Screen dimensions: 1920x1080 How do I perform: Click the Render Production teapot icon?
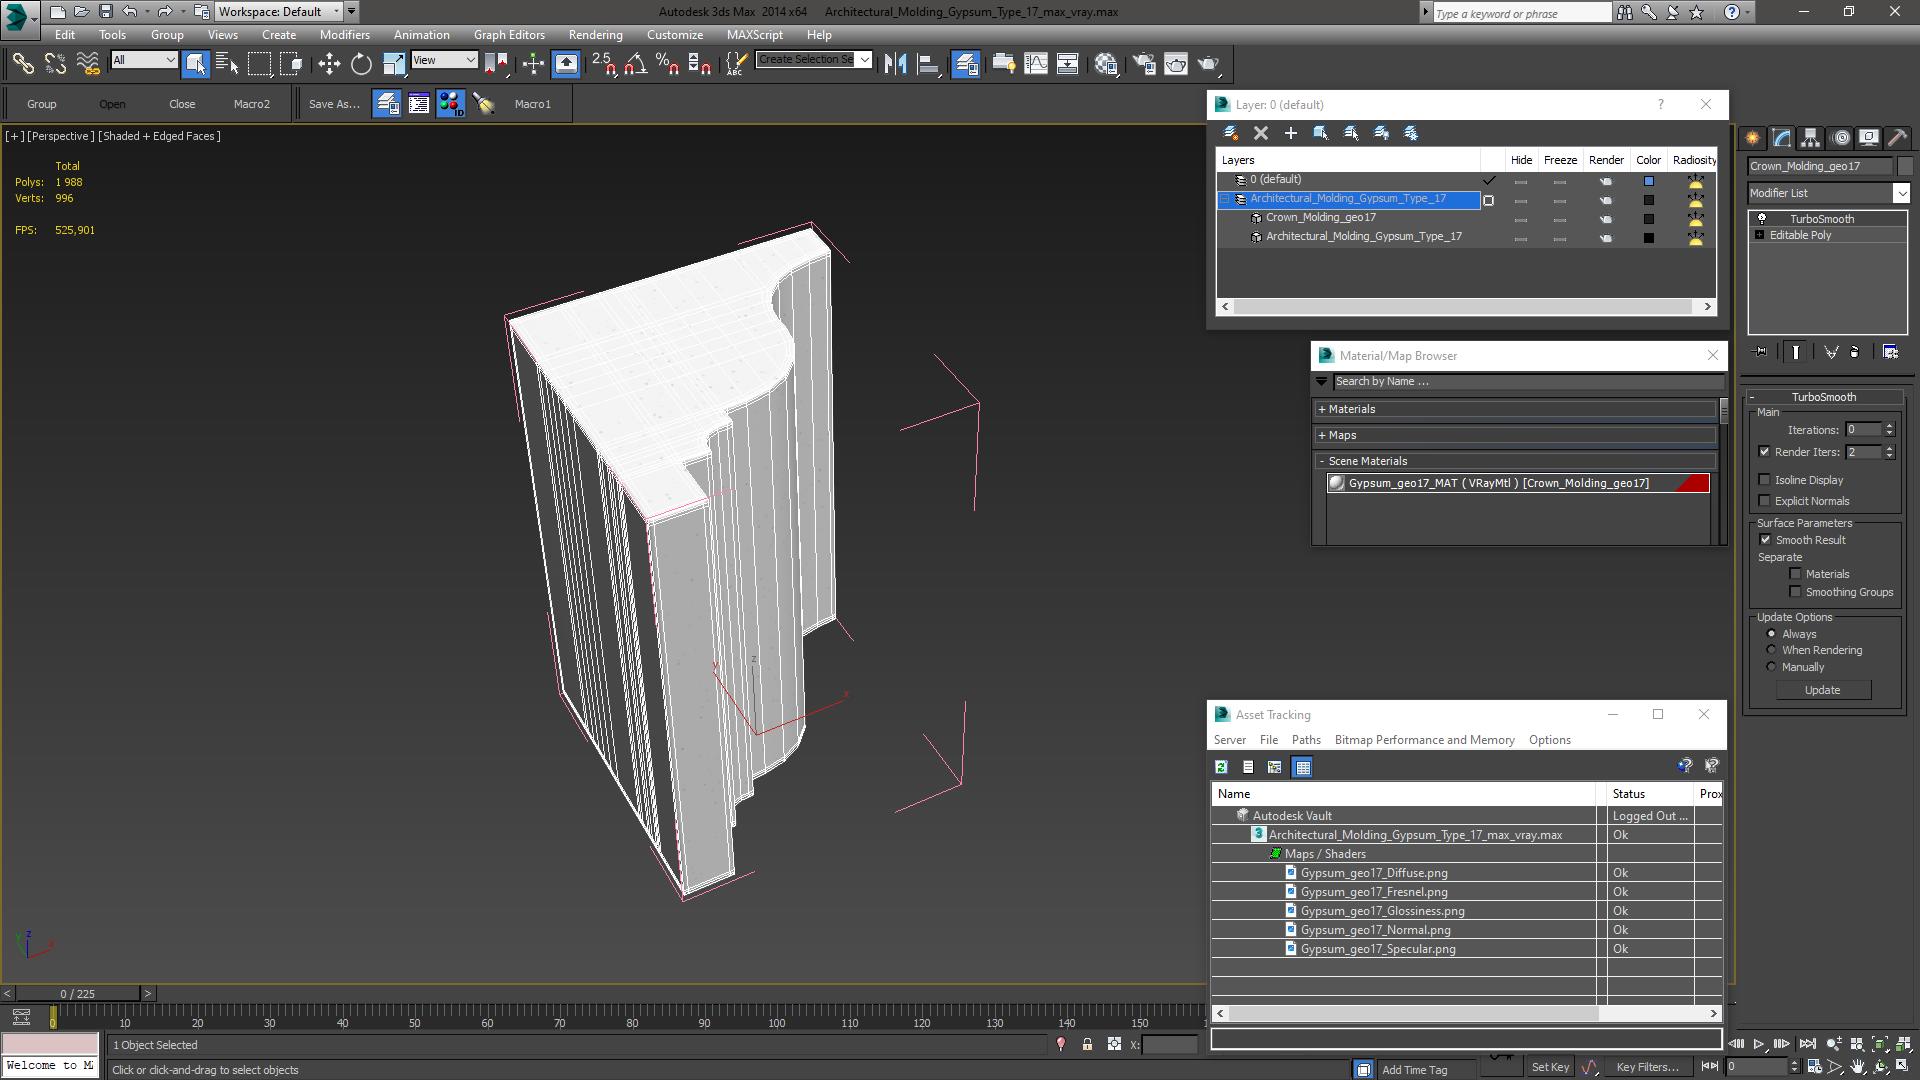pyautogui.click(x=1209, y=64)
